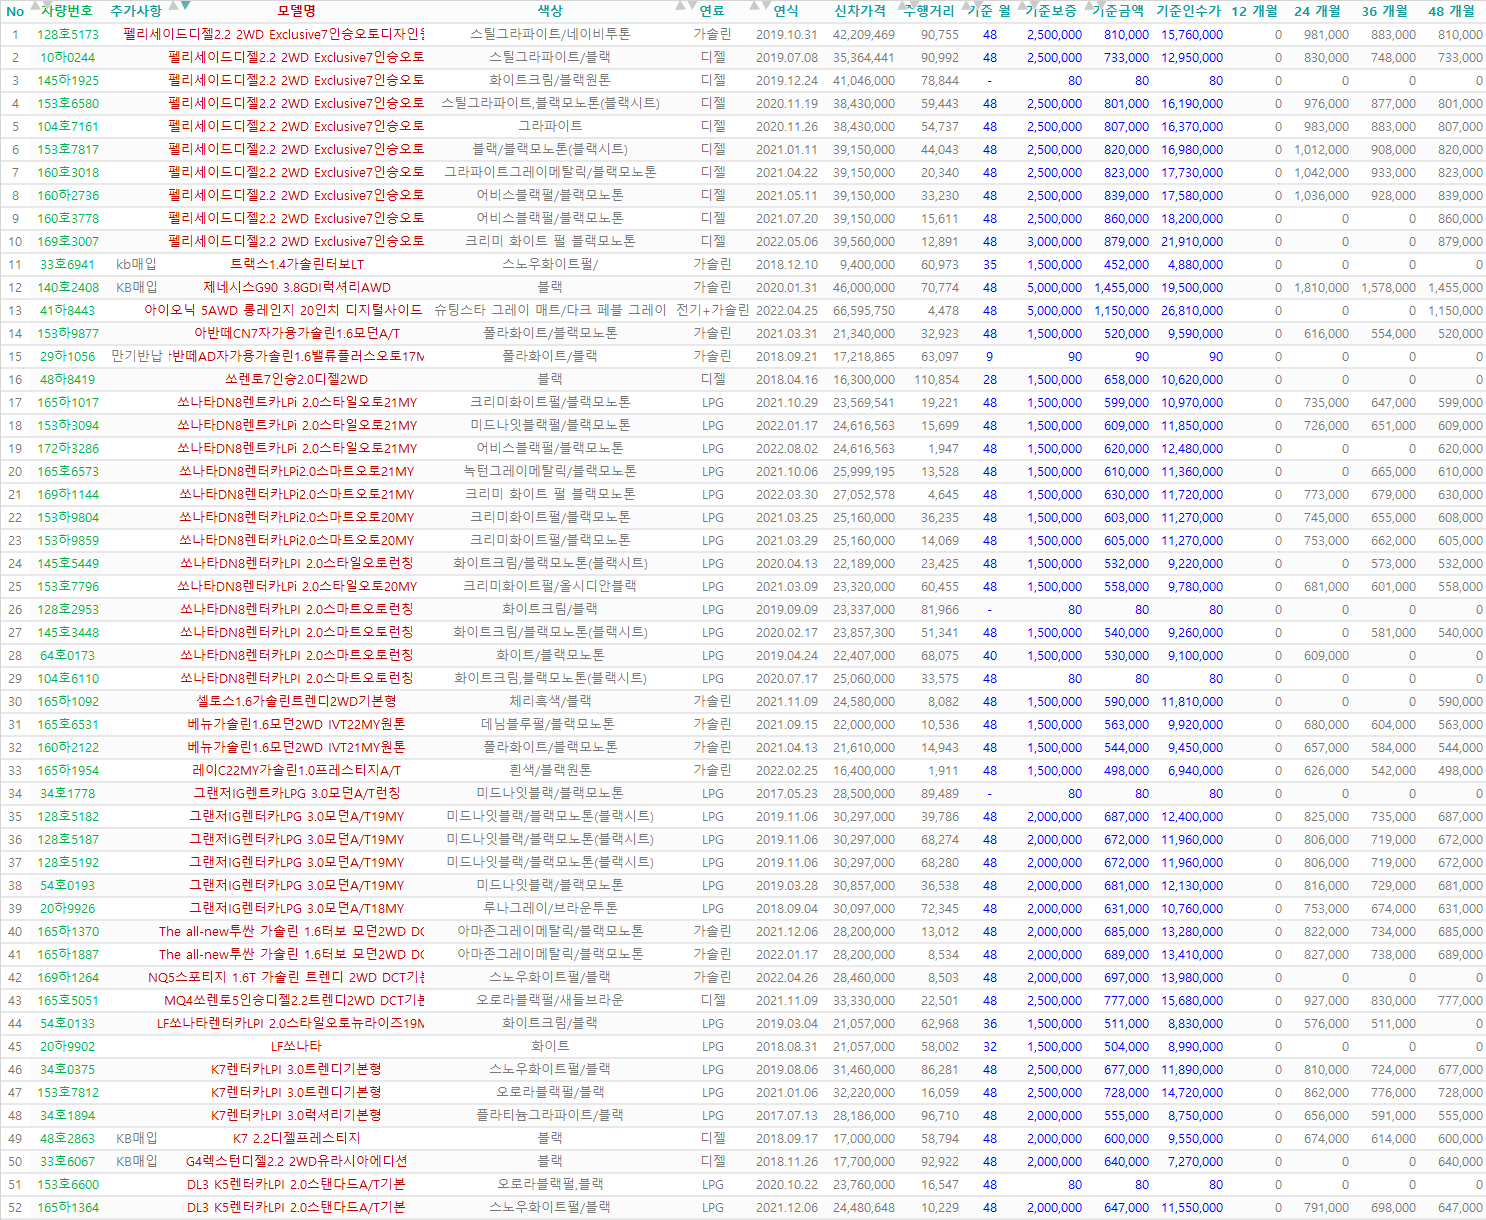Click model 아반떼CN7자가용가솔린1.6모던A/T
Viewport: 1486px width, 1220px height.
coord(297,333)
